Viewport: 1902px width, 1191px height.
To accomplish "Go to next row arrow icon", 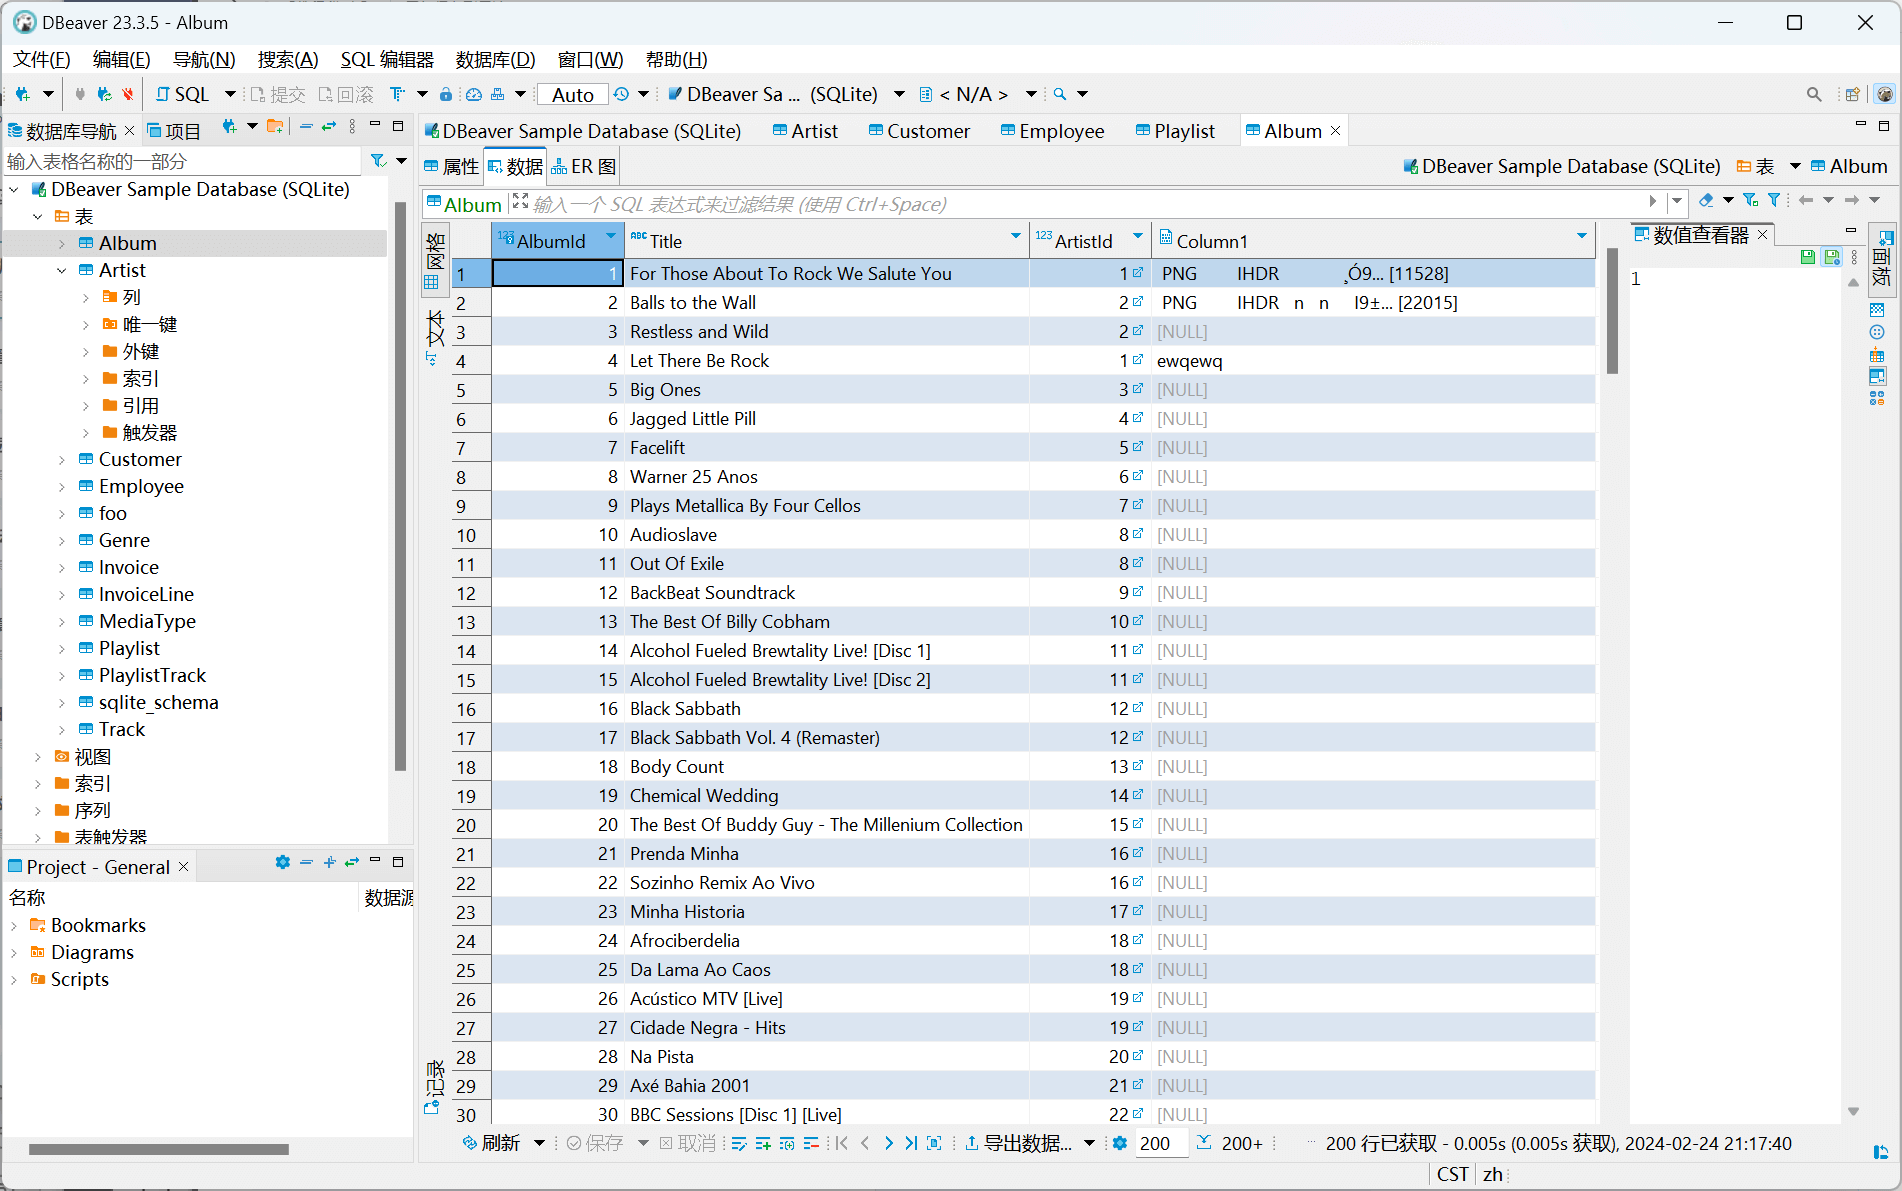I will [x=888, y=1143].
